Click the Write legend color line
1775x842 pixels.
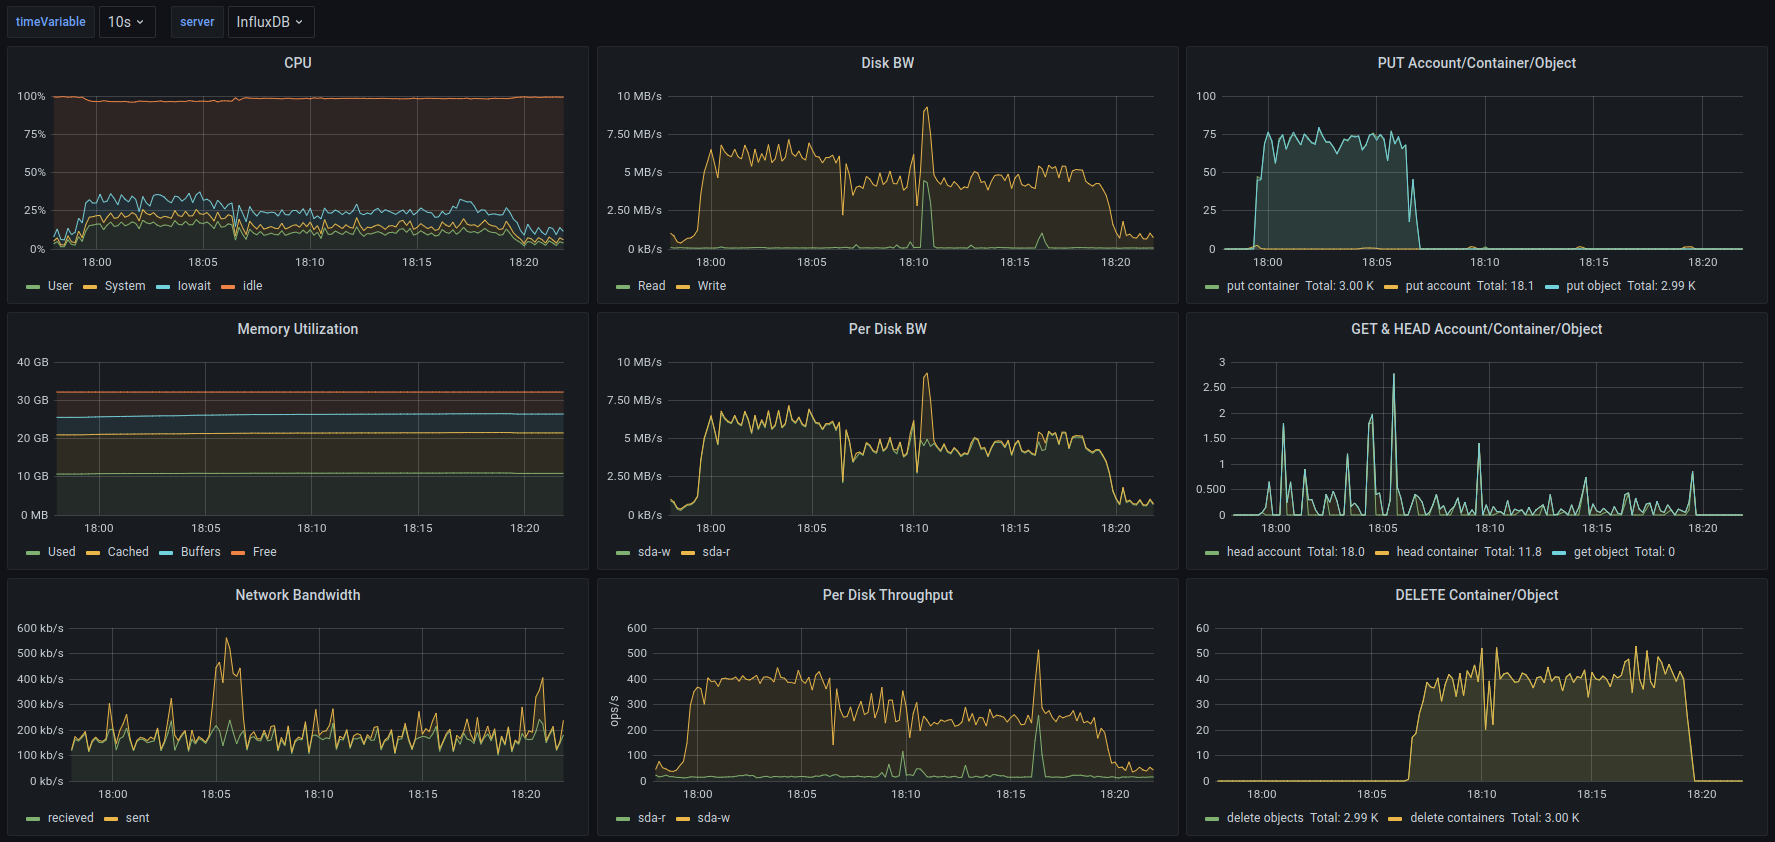coord(683,287)
